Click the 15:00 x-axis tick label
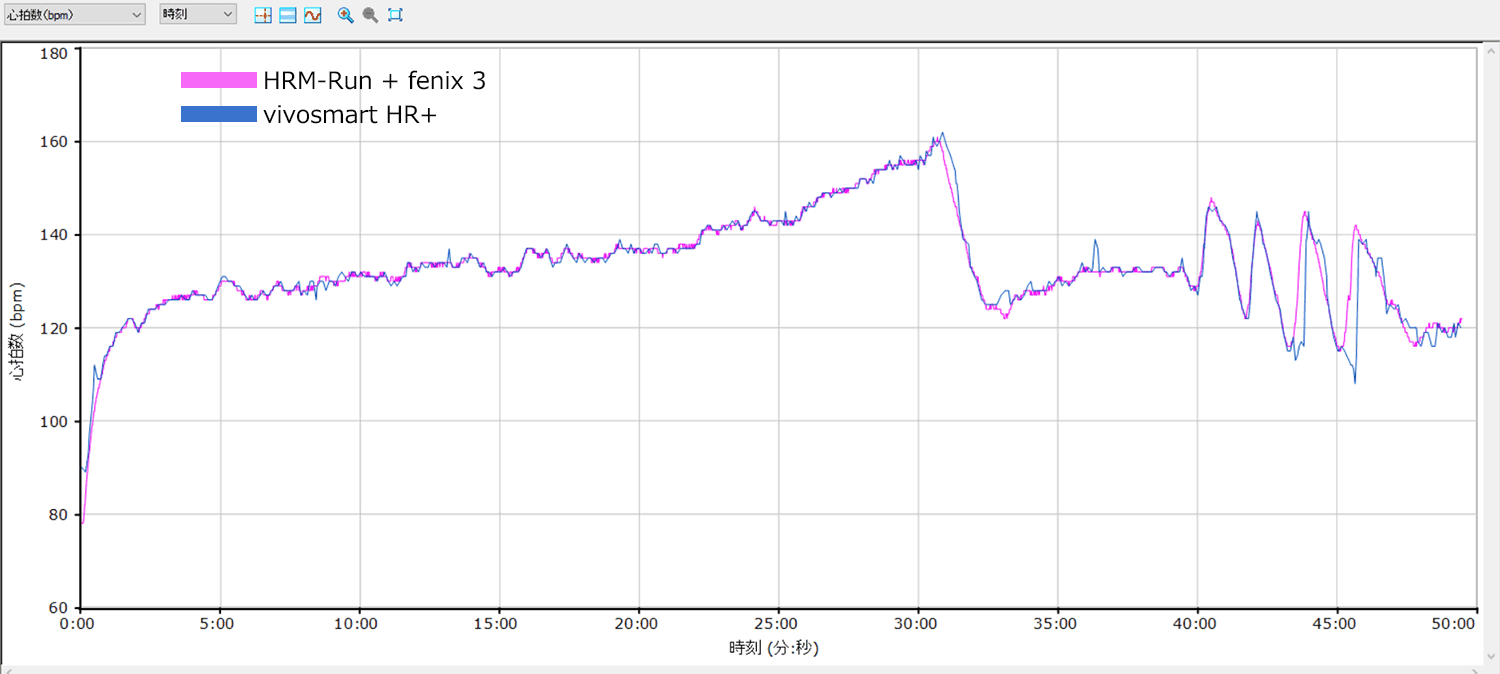Image resolution: width=1500 pixels, height=674 pixels. [496, 624]
